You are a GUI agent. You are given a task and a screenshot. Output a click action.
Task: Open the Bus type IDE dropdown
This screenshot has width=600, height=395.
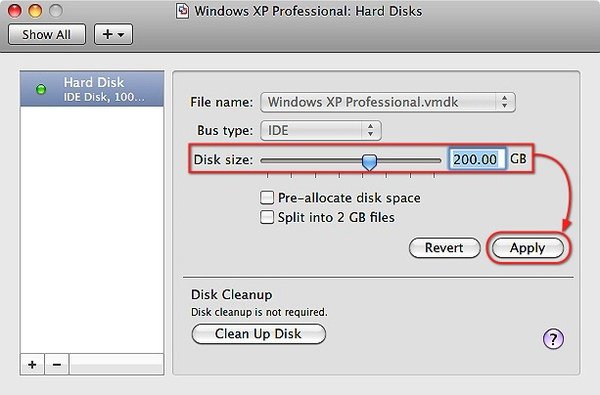[x=321, y=131]
